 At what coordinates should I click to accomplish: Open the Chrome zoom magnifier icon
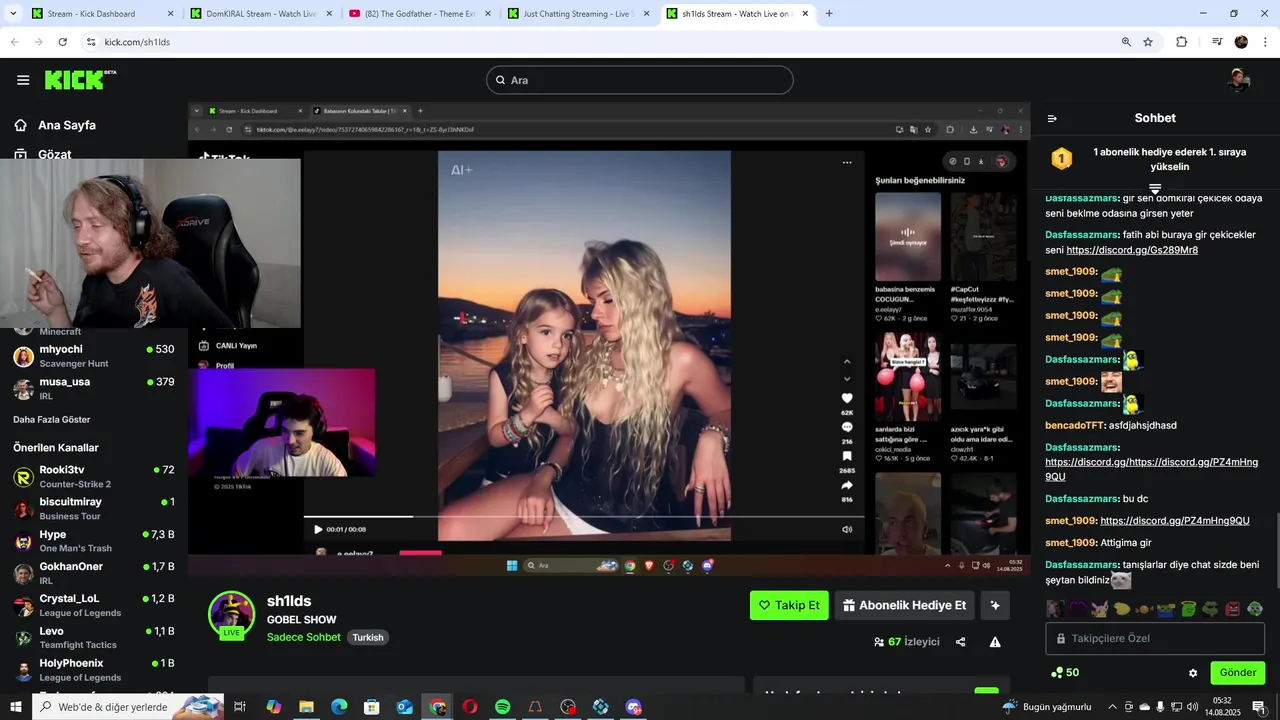(x=1126, y=42)
